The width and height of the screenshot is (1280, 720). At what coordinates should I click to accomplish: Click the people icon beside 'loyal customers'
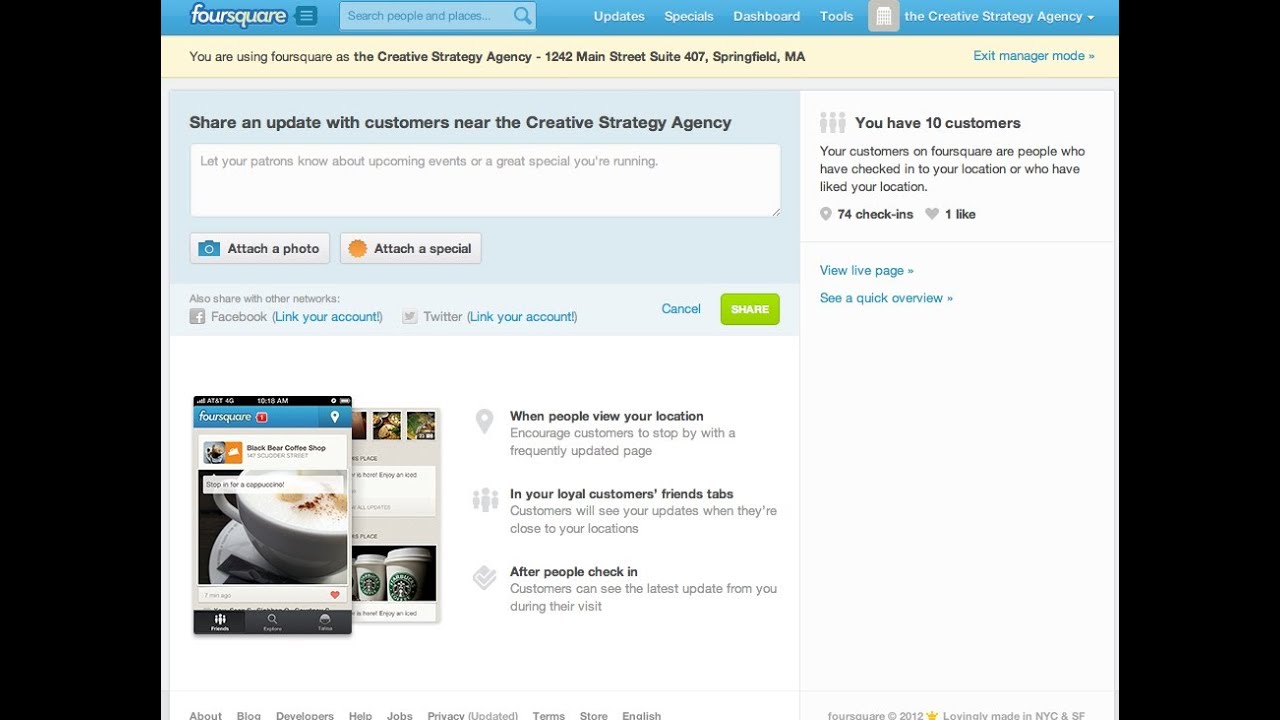pos(485,499)
